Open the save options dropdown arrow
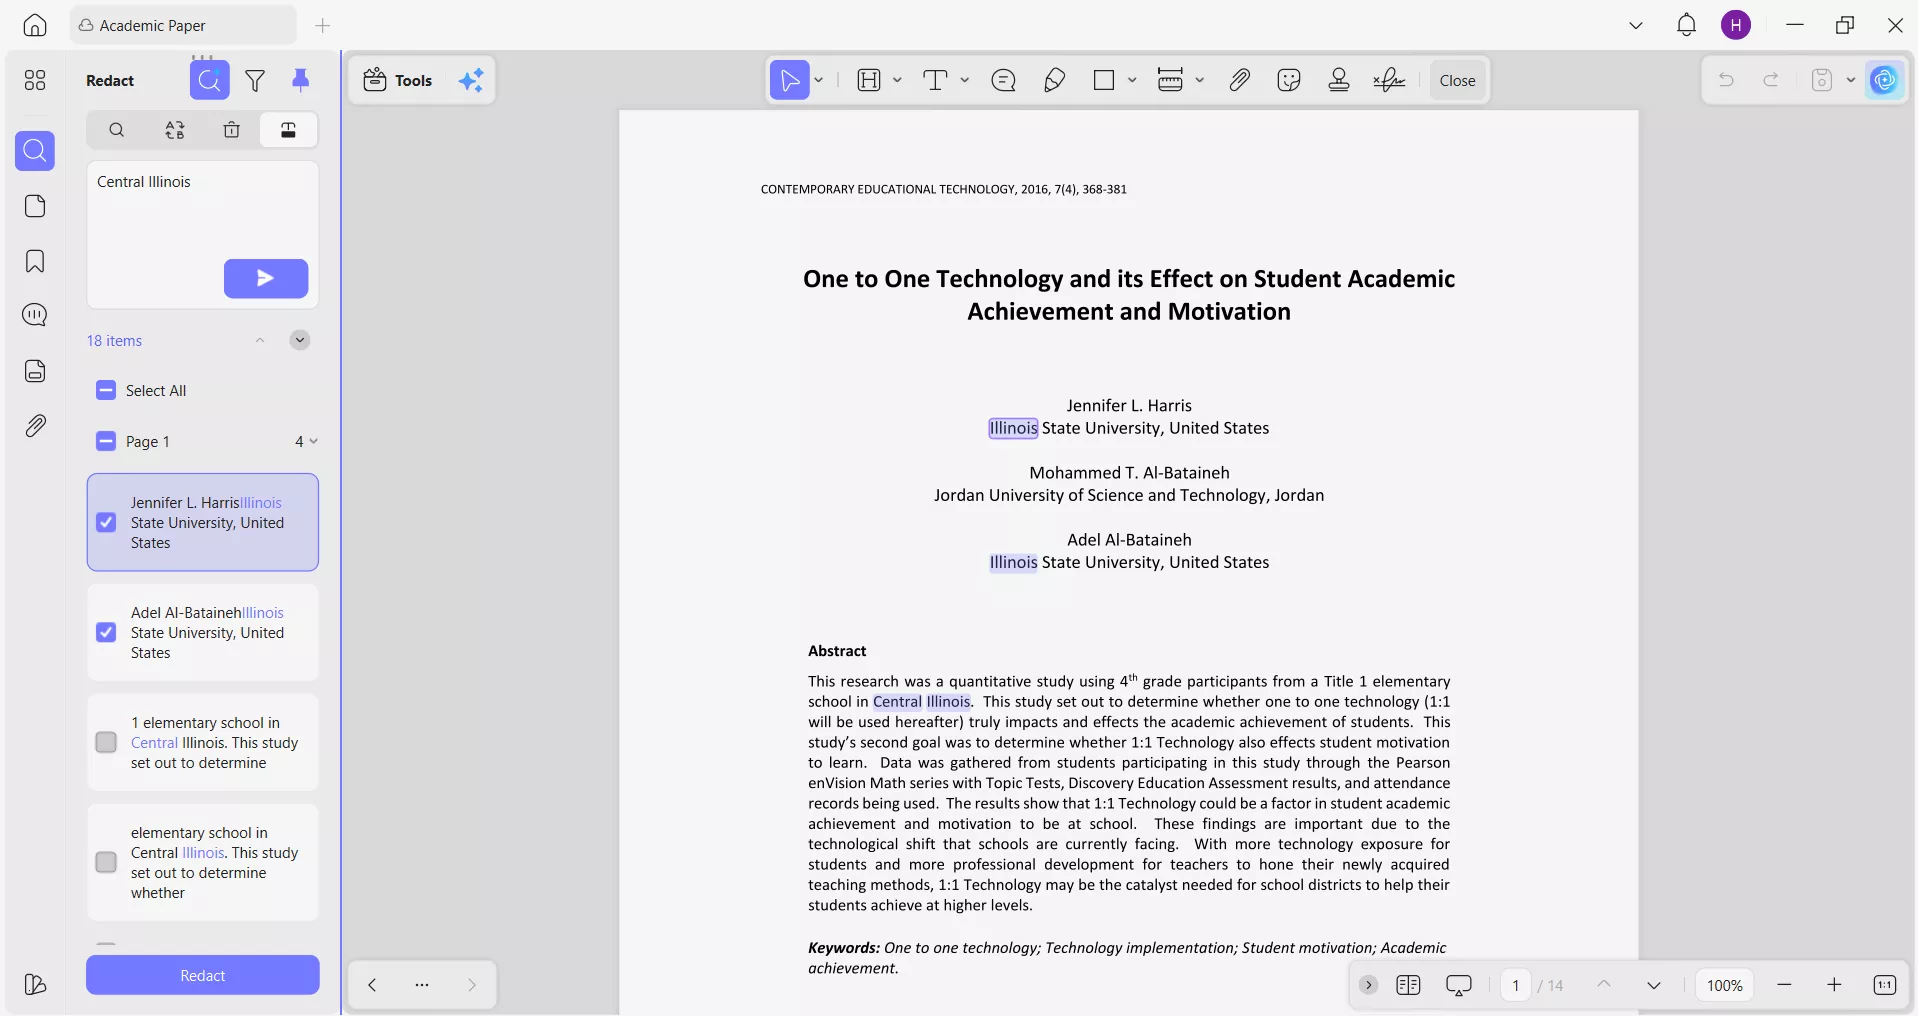This screenshot has width=1918, height=1016. (1851, 80)
